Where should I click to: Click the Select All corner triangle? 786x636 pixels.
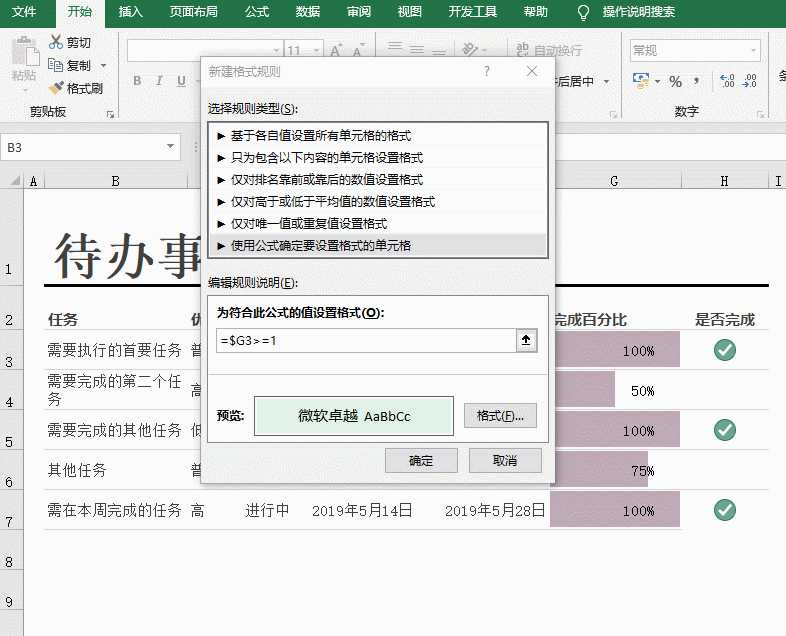[x=15, y=180]
